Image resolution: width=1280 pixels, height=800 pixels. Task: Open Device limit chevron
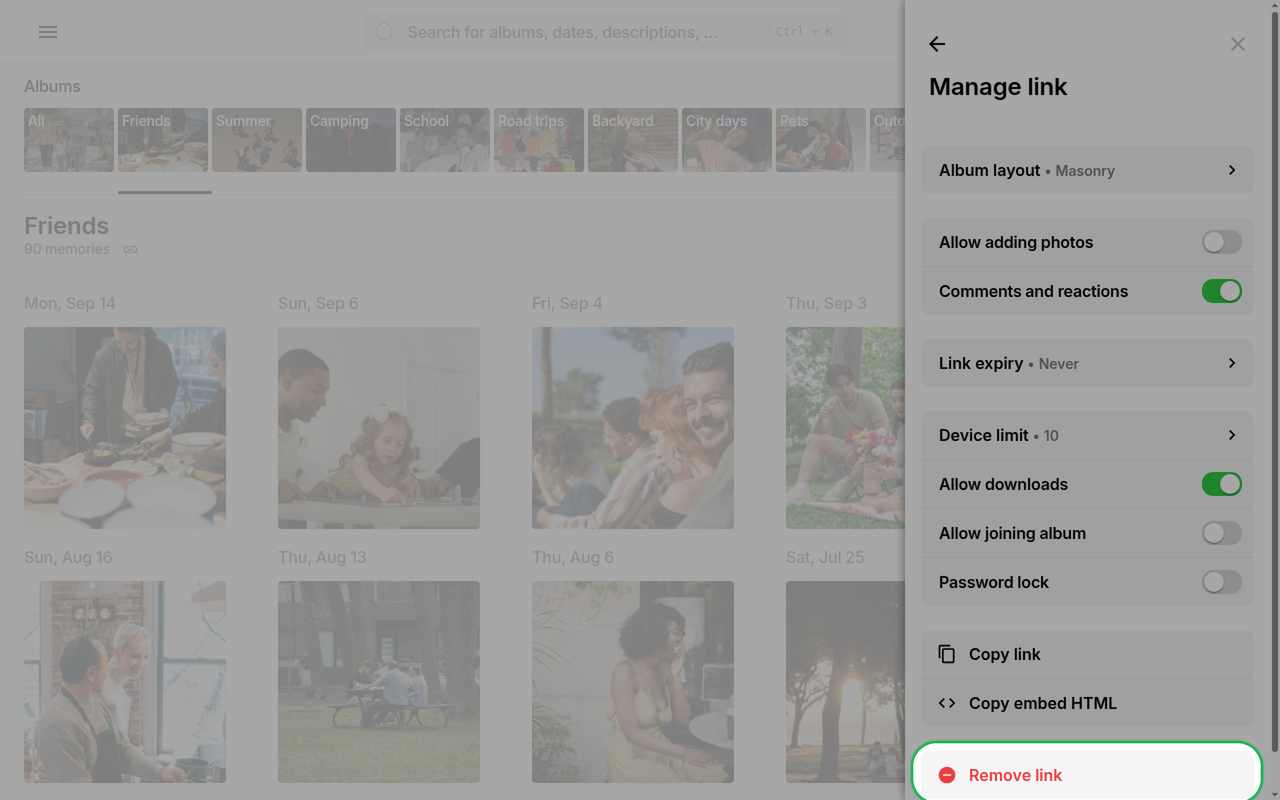1232,435
